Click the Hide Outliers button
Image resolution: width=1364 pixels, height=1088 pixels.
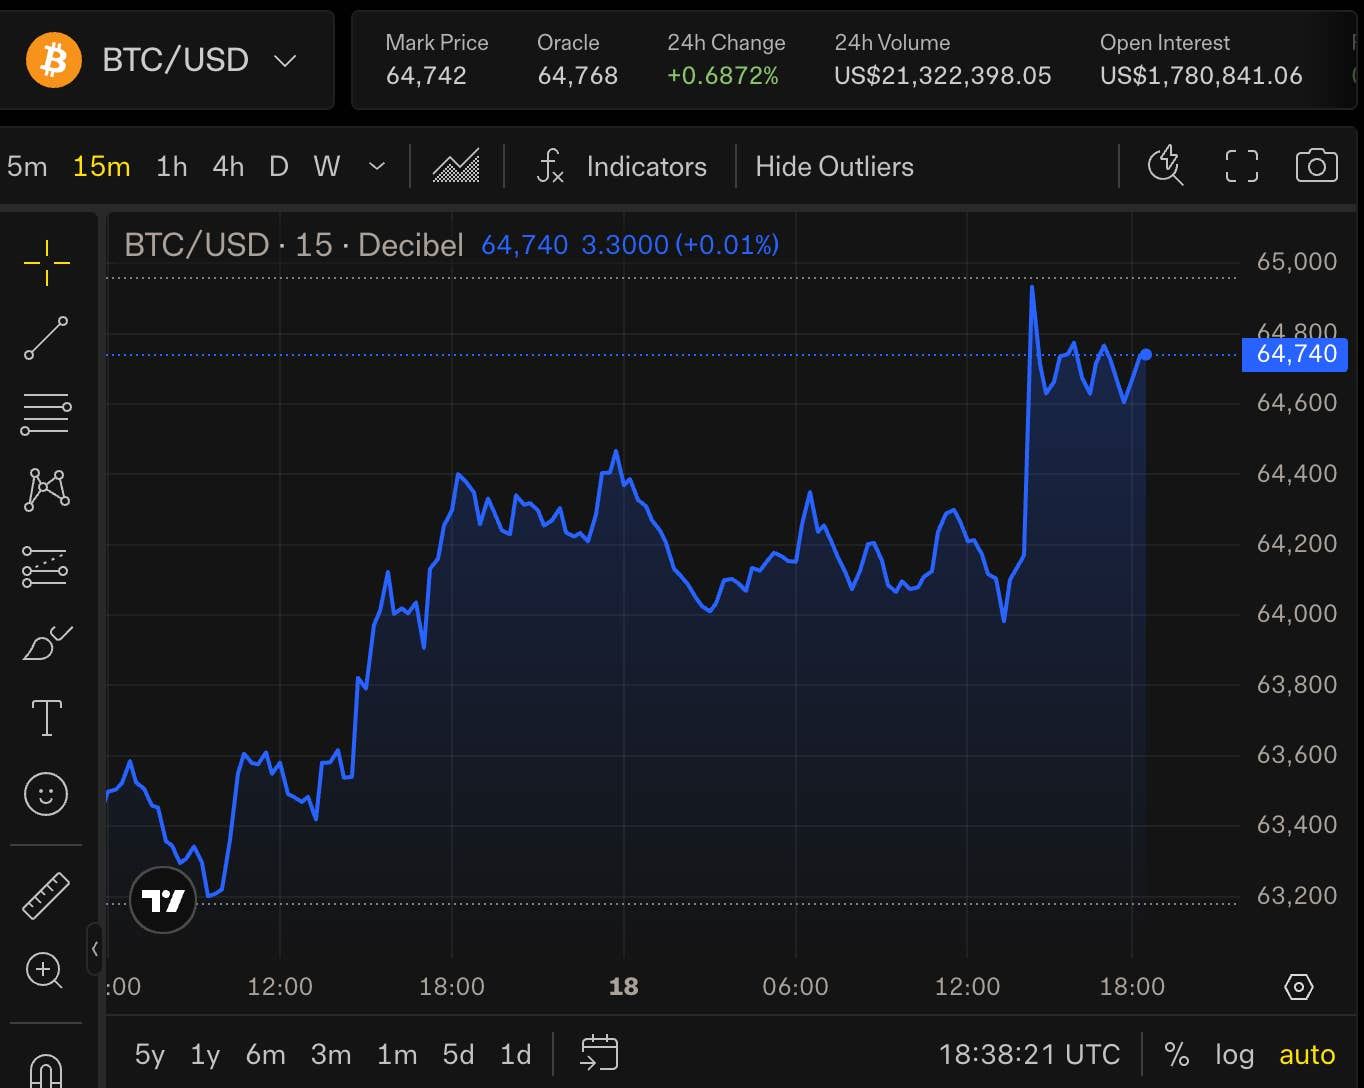click(834, 166)
